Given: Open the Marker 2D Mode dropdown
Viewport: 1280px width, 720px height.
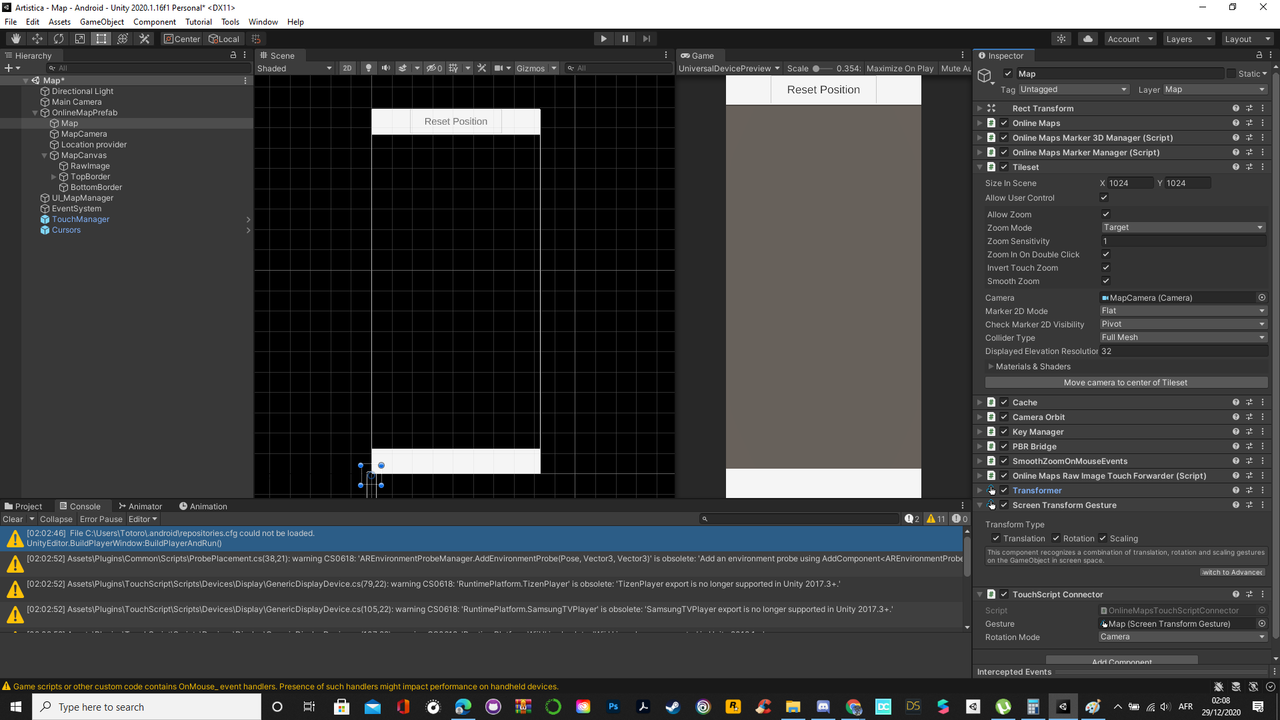Looking at the screenshot, I should (1183, 311).
